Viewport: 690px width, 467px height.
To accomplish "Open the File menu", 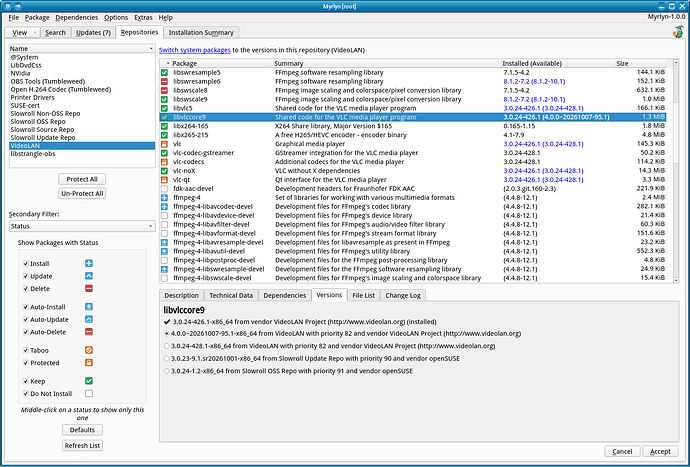I will pos(14,18).
